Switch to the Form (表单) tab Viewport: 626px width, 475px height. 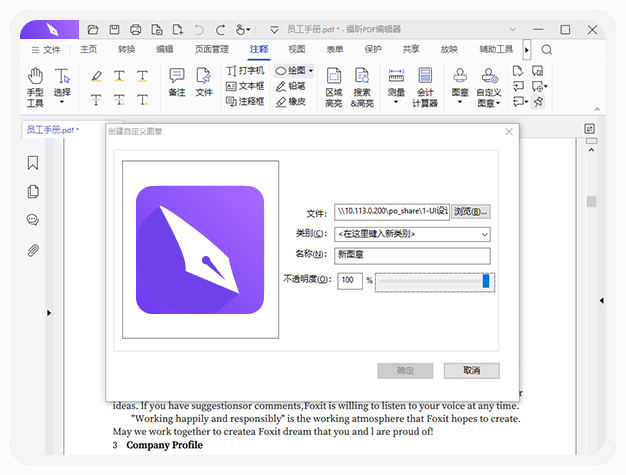coord(335,49)
